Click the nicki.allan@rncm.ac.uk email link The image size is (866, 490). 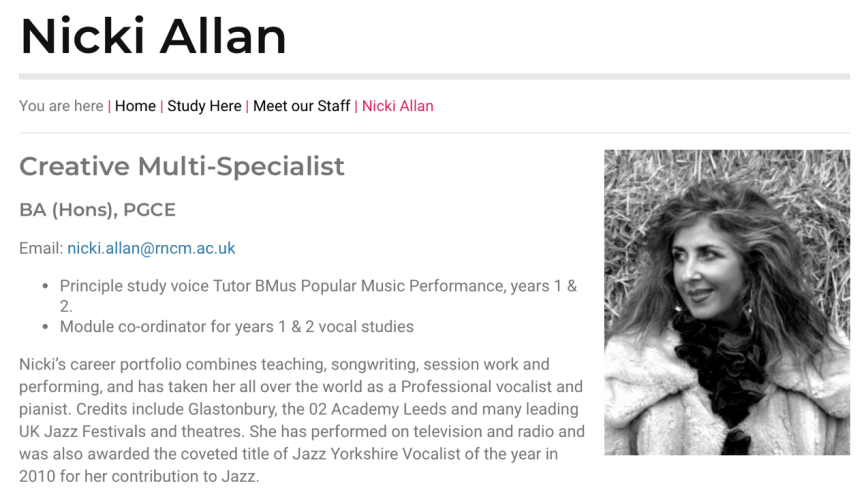tap(151, 249)
